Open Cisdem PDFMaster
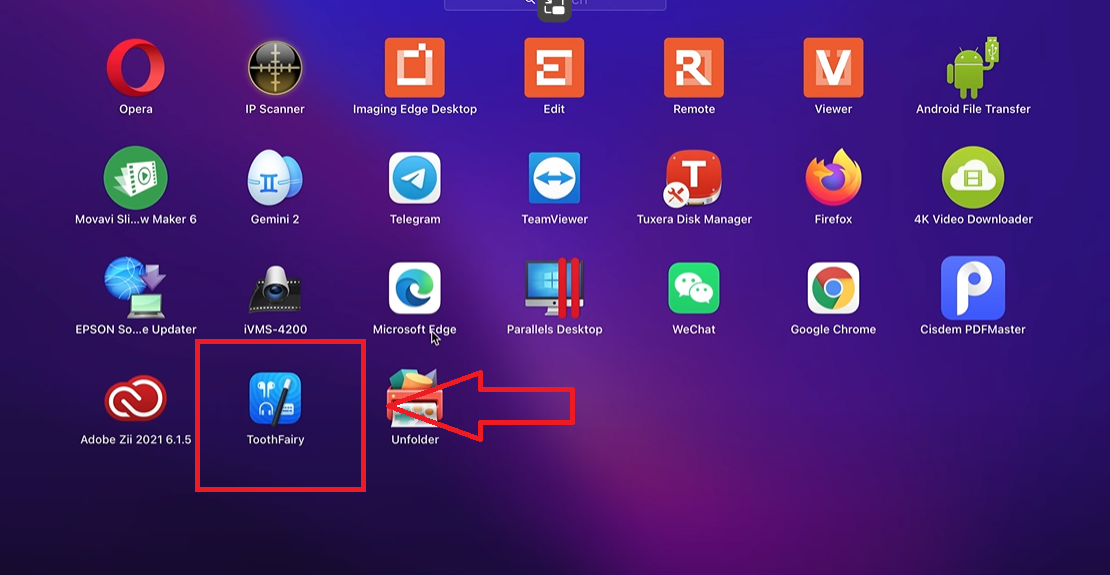Image resolution: width=1110 pixels, height=575 pixels. tap(973, 288)
